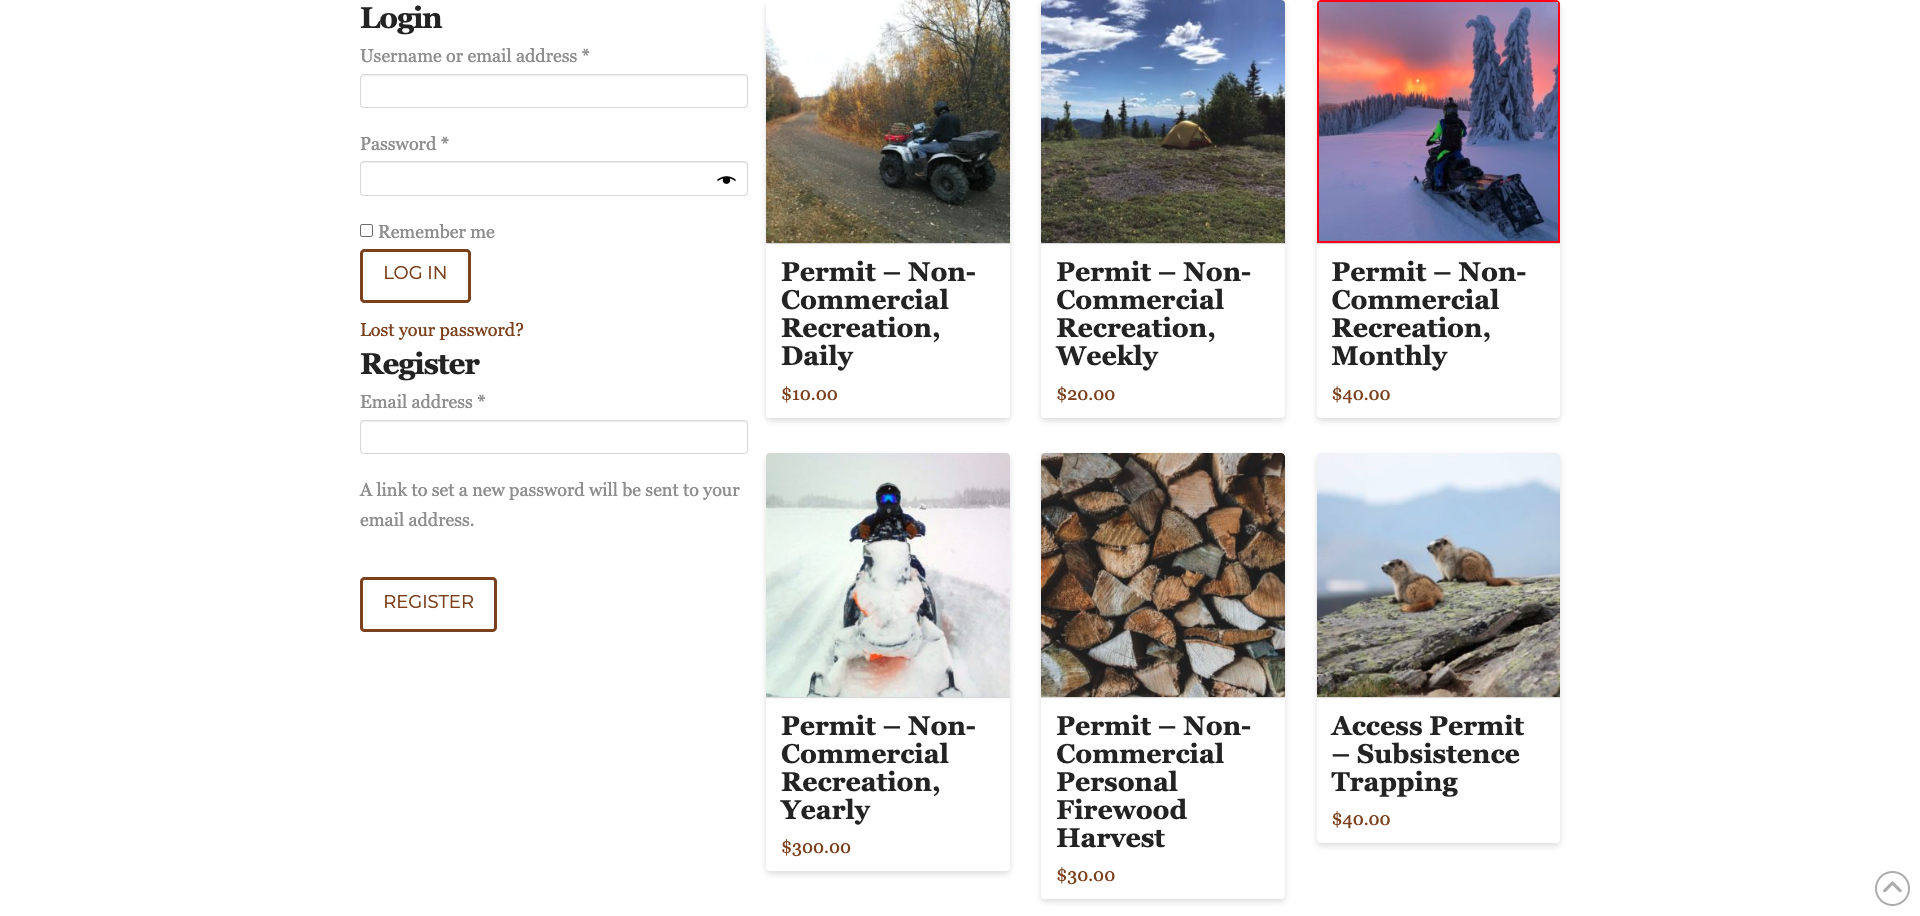Image resolution: width=1920 pixels, height=916 pixels.
Task: Open Access Permit Subsistence Trapping title
Action: tap(1427, 754)
